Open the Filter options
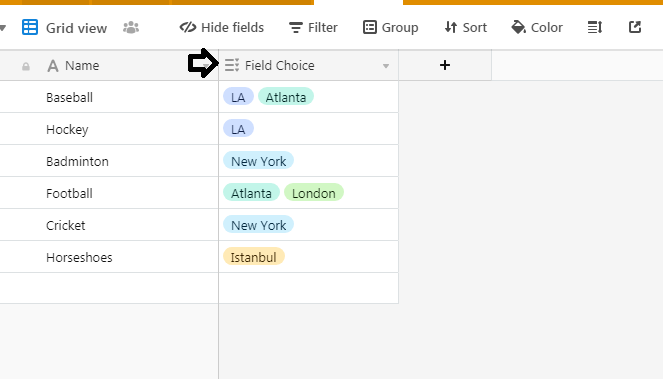Image resolution: width=663 pixels, height=379 pixels. 313,27
